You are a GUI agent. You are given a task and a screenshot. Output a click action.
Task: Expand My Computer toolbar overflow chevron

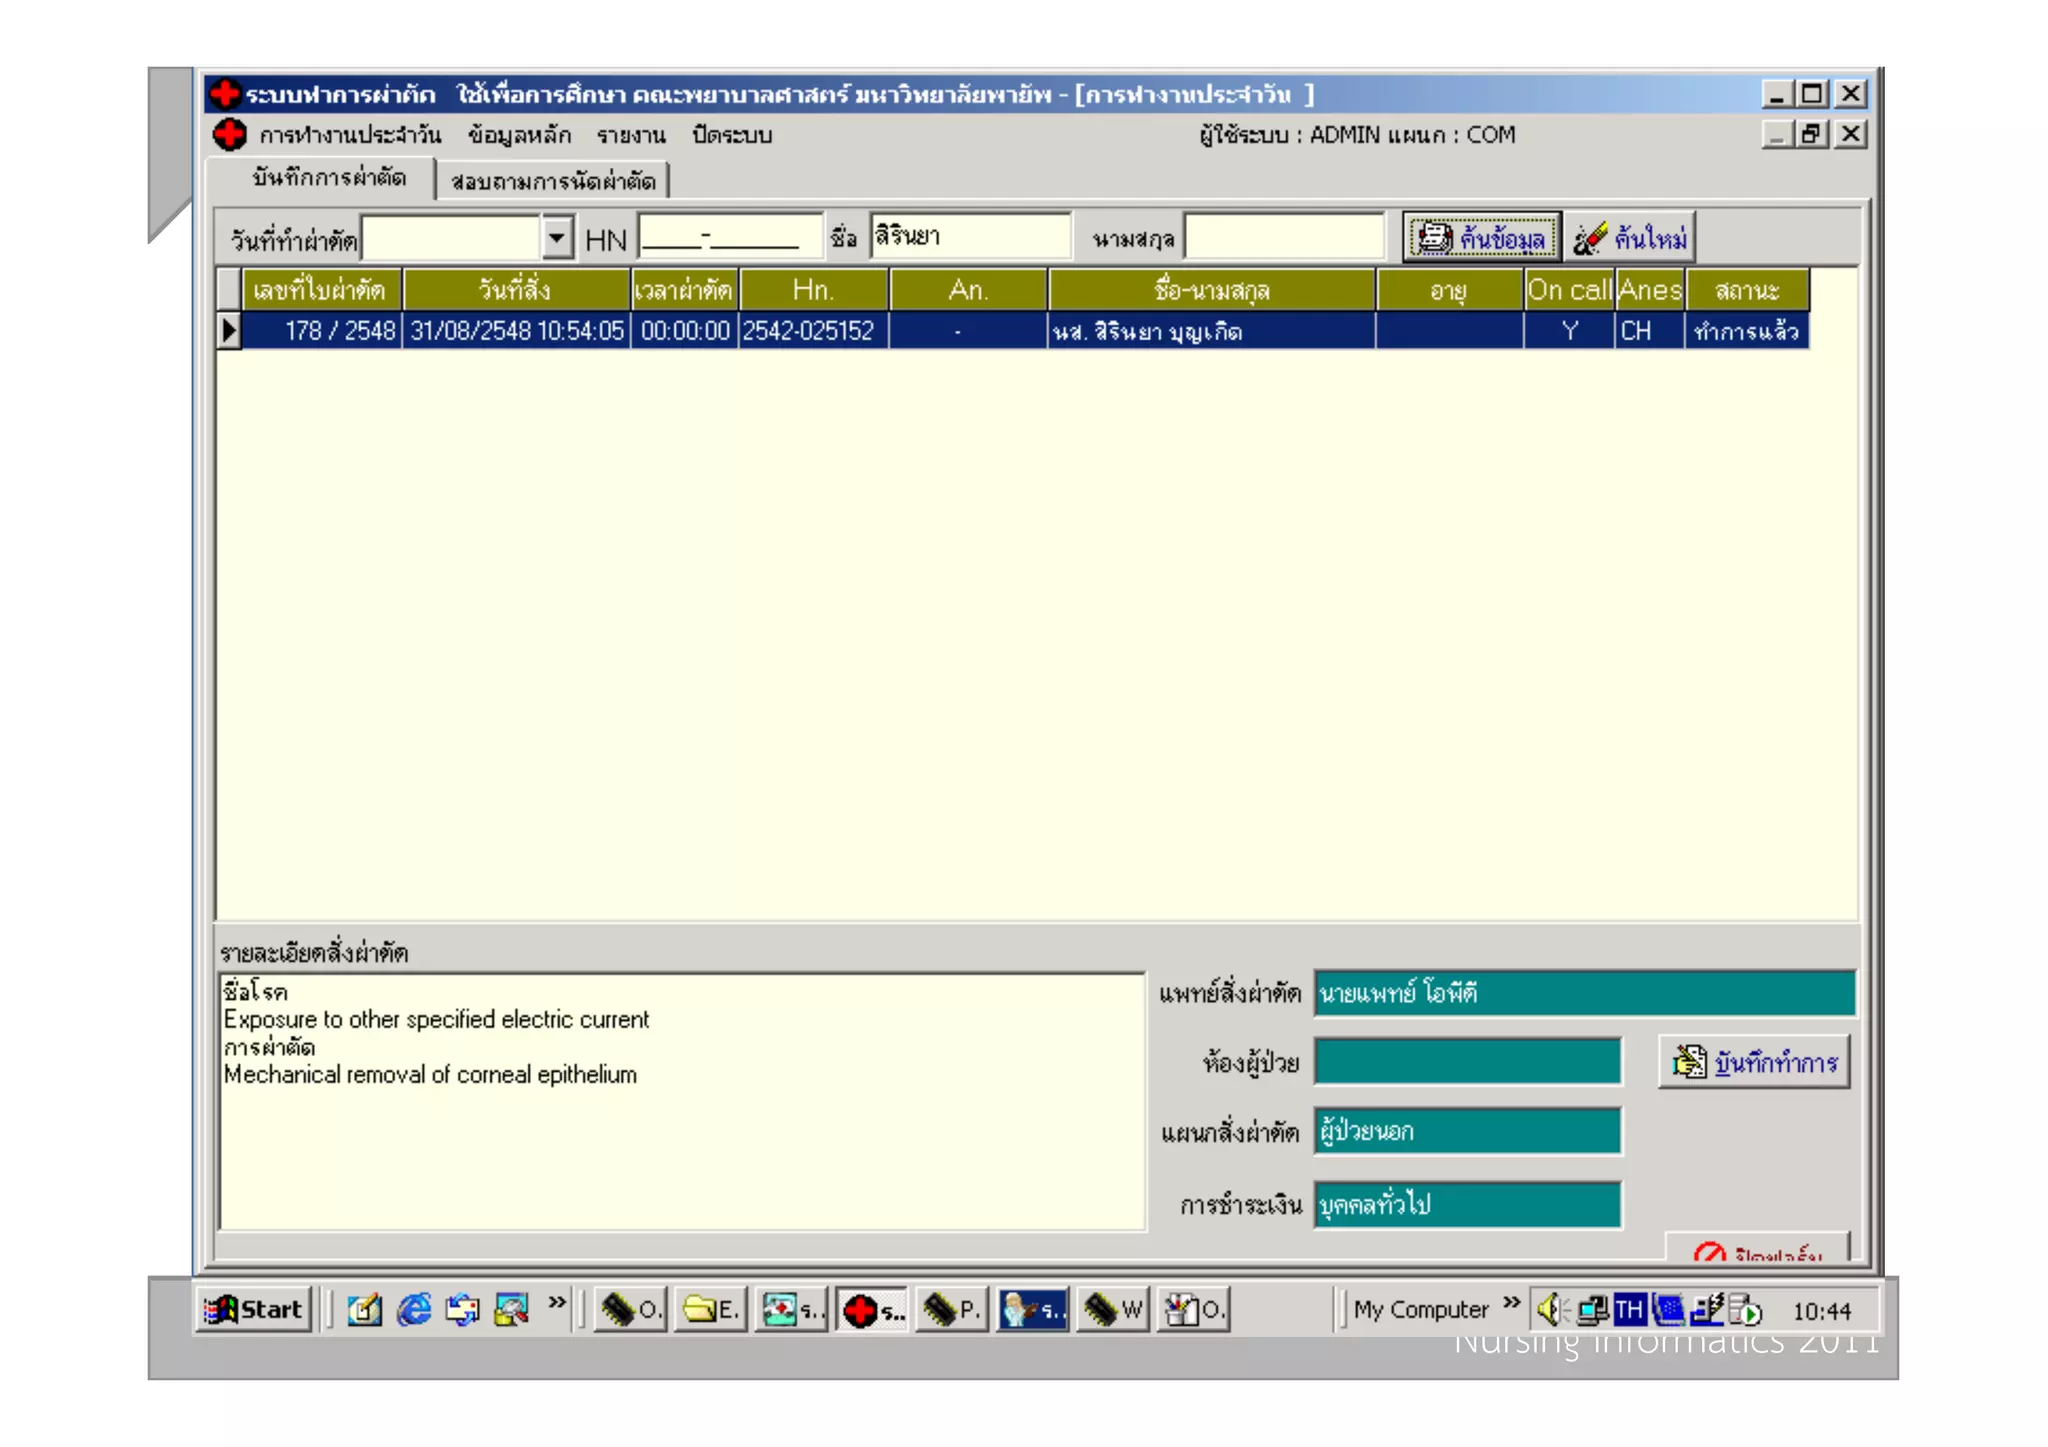(1511, 1302)
